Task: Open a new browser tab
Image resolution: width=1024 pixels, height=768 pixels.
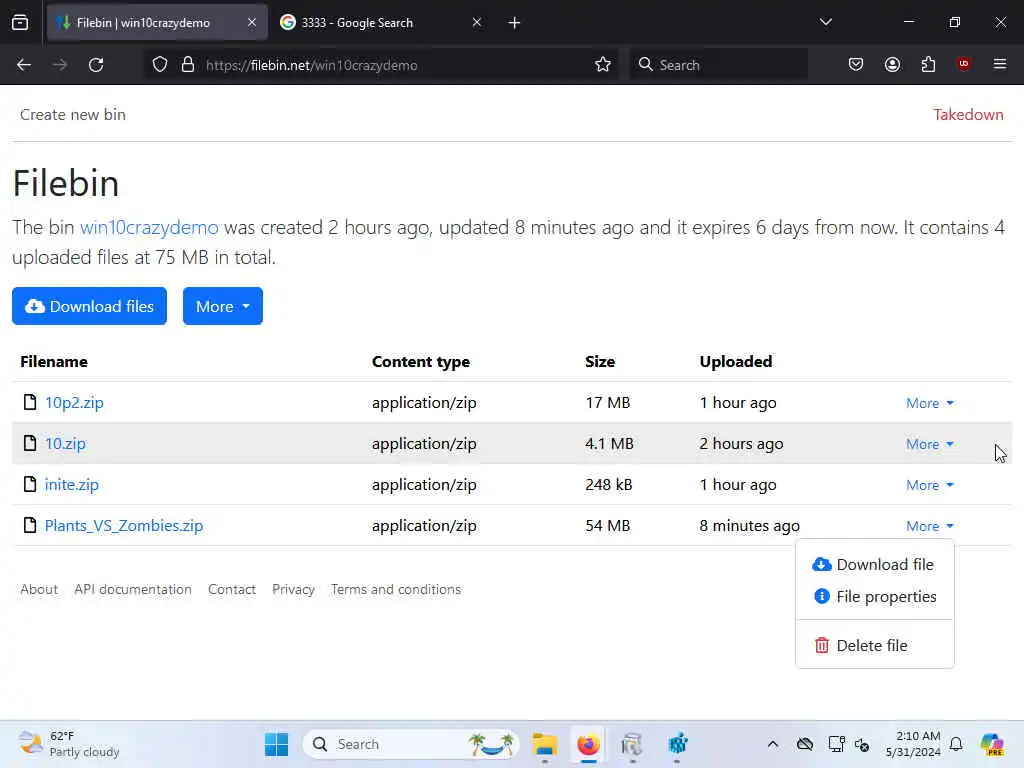Action: pyautogui.click(x=515, y=23)
